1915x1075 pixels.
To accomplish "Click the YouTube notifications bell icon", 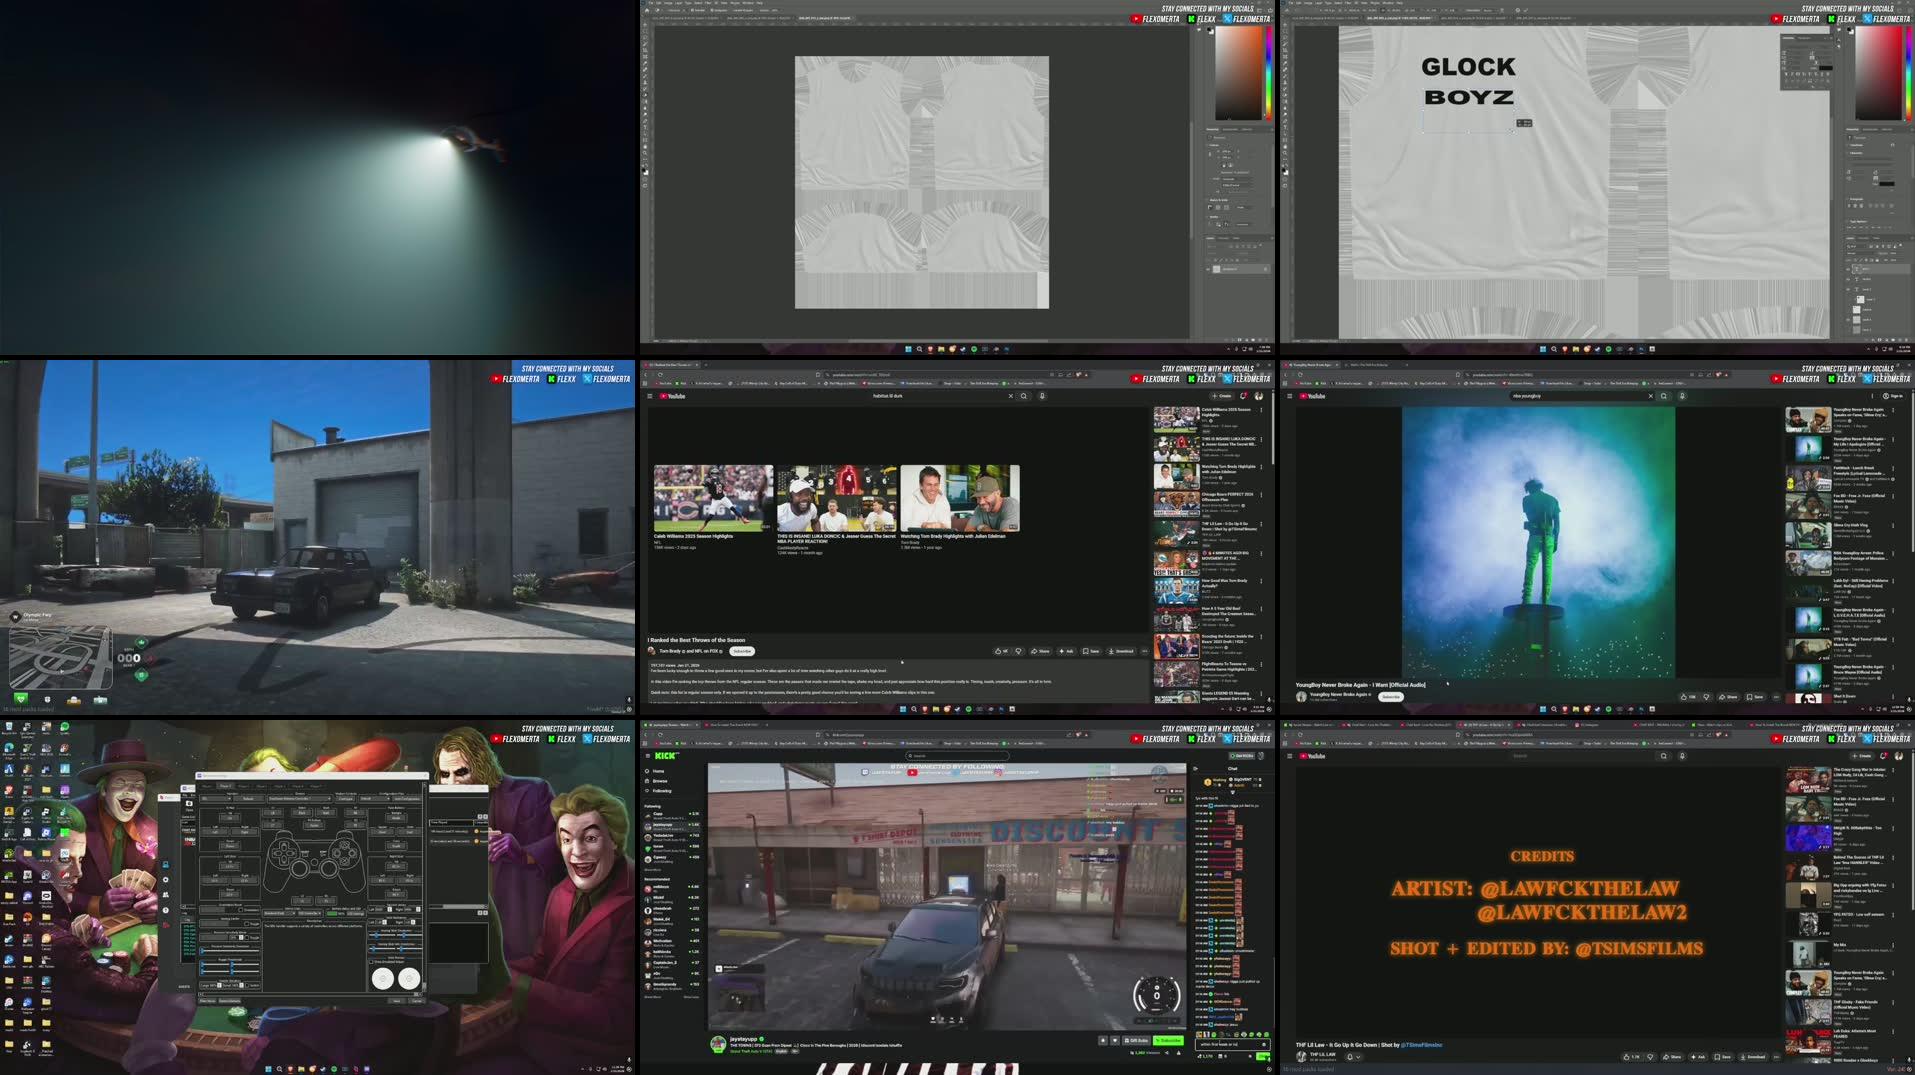I will 1244,396.
